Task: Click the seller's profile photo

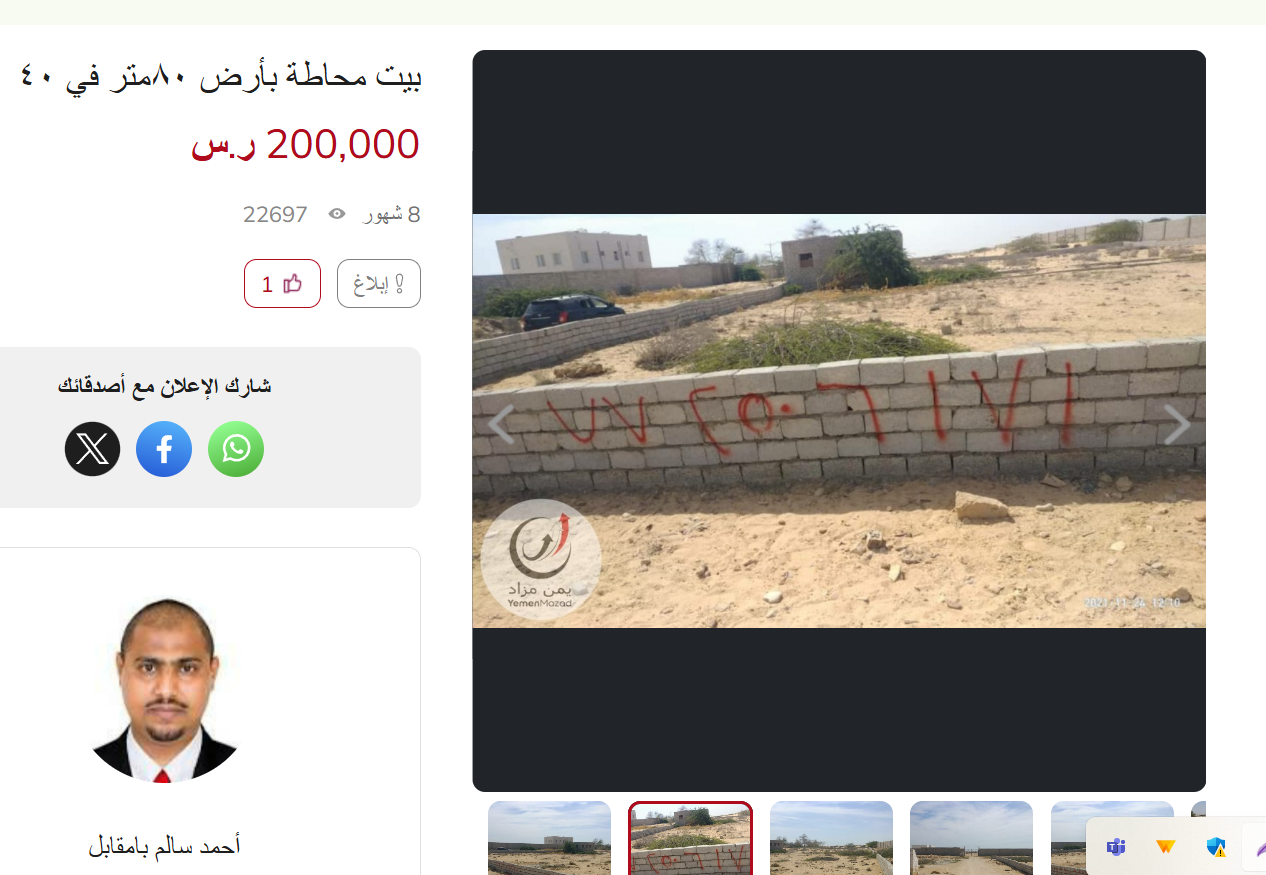Action: [x=163, y=690]
